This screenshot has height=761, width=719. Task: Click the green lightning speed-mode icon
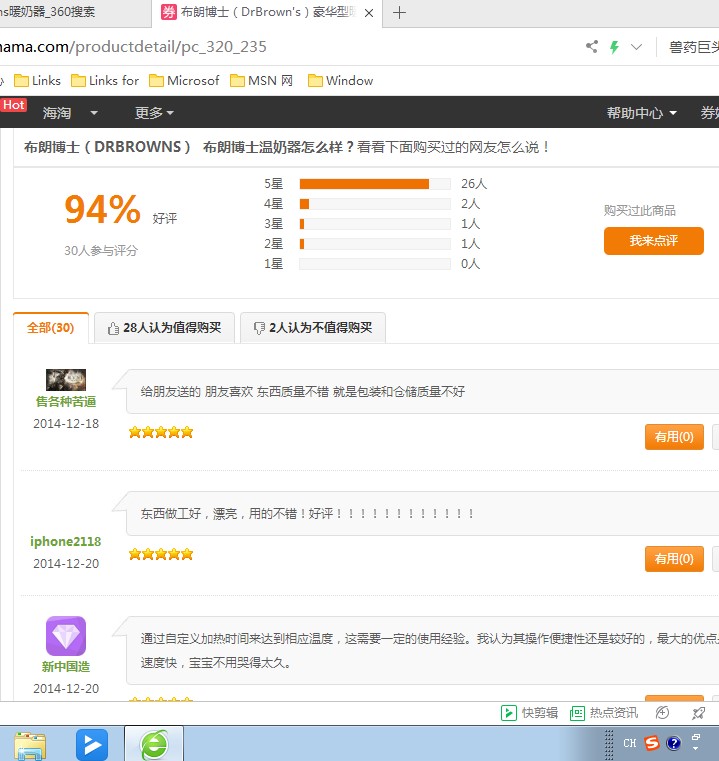(614, 47)
